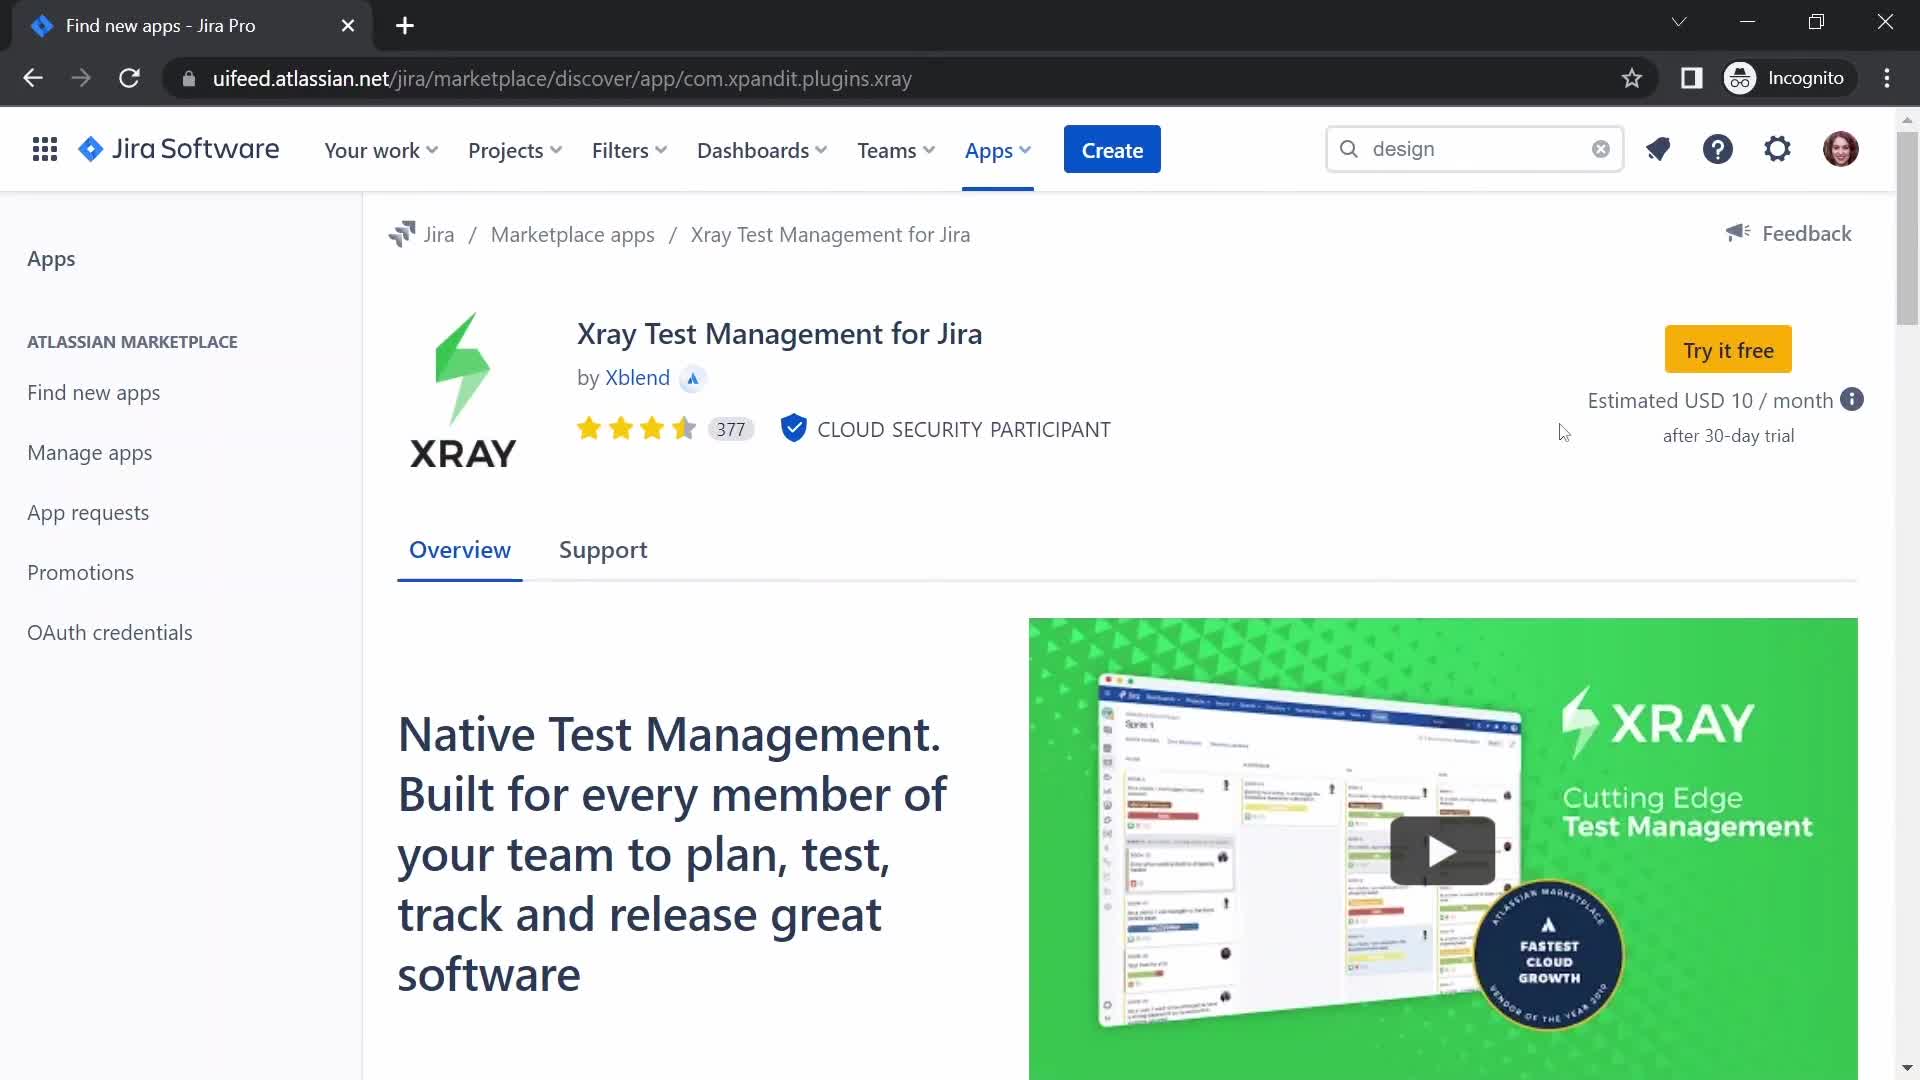This screenshot has width=1920, height=1080.
Task: Click the Xray logo/icon in the app listing
Action: pos(462,388)
